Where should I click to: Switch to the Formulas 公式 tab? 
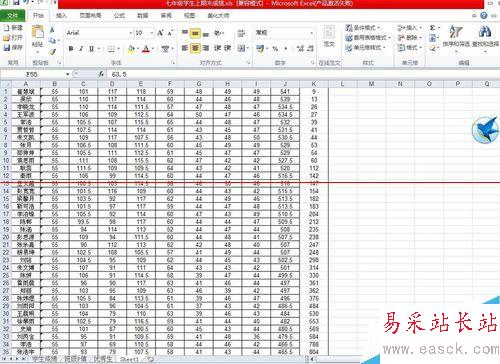pos(119,15)
